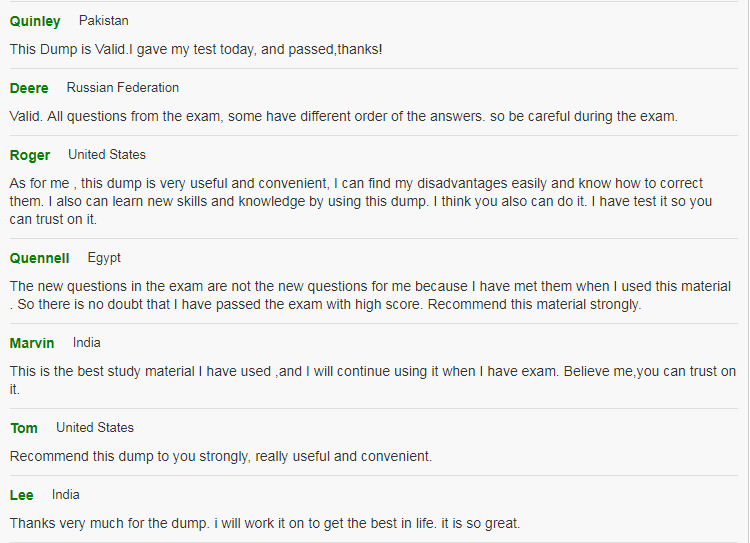The width and height of the screenshot is (750, 543).
Task: Select the Egypt country label
Action: click(x=104, y=258)
